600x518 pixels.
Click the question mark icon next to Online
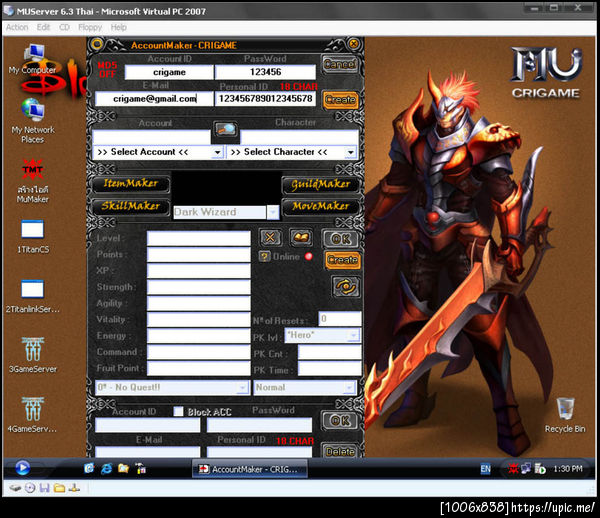[x=264, y=256]
